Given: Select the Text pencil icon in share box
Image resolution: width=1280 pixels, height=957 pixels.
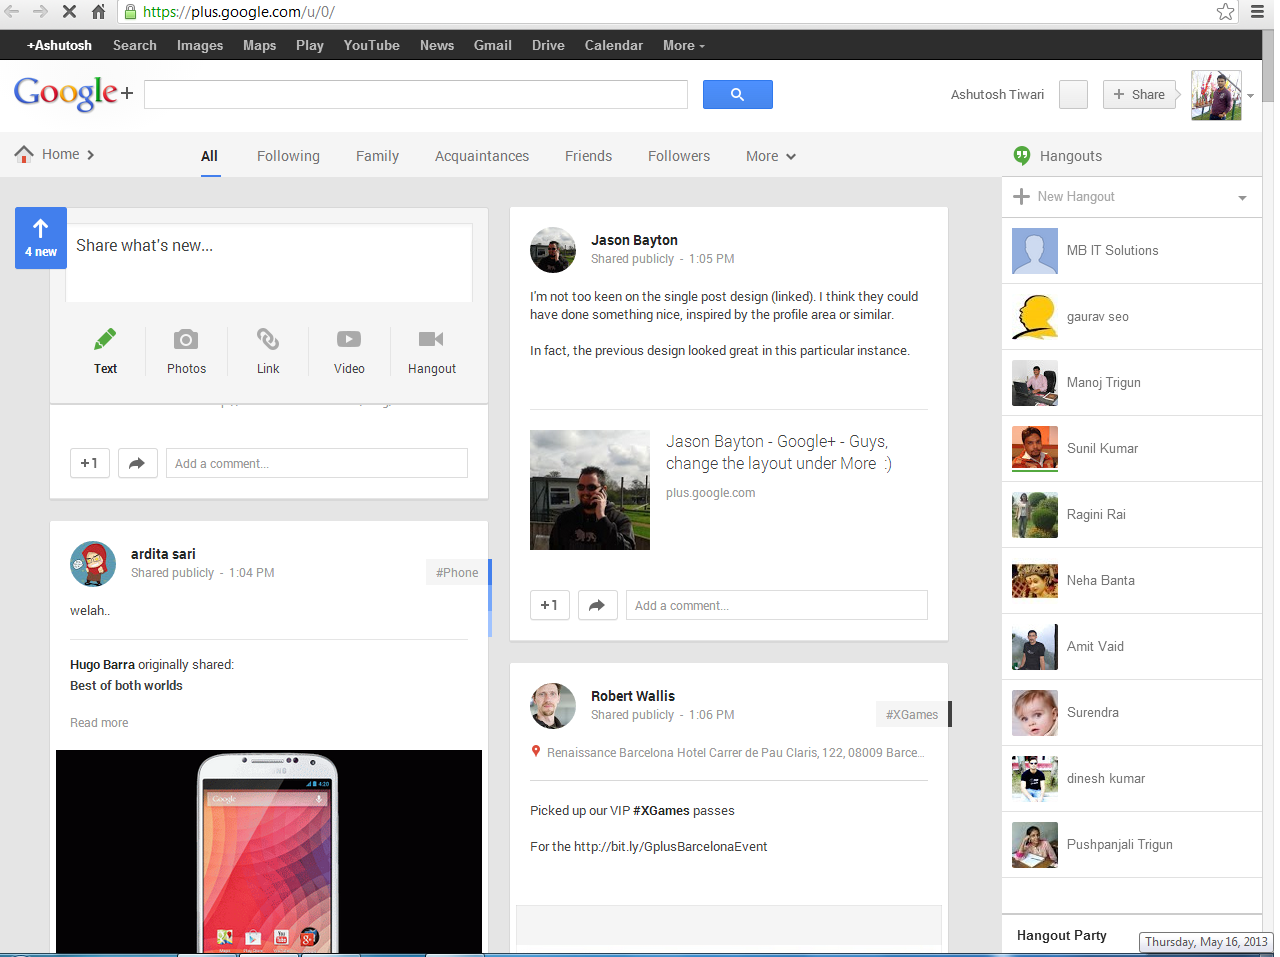Looking at the screenshot, I should 105,339.
